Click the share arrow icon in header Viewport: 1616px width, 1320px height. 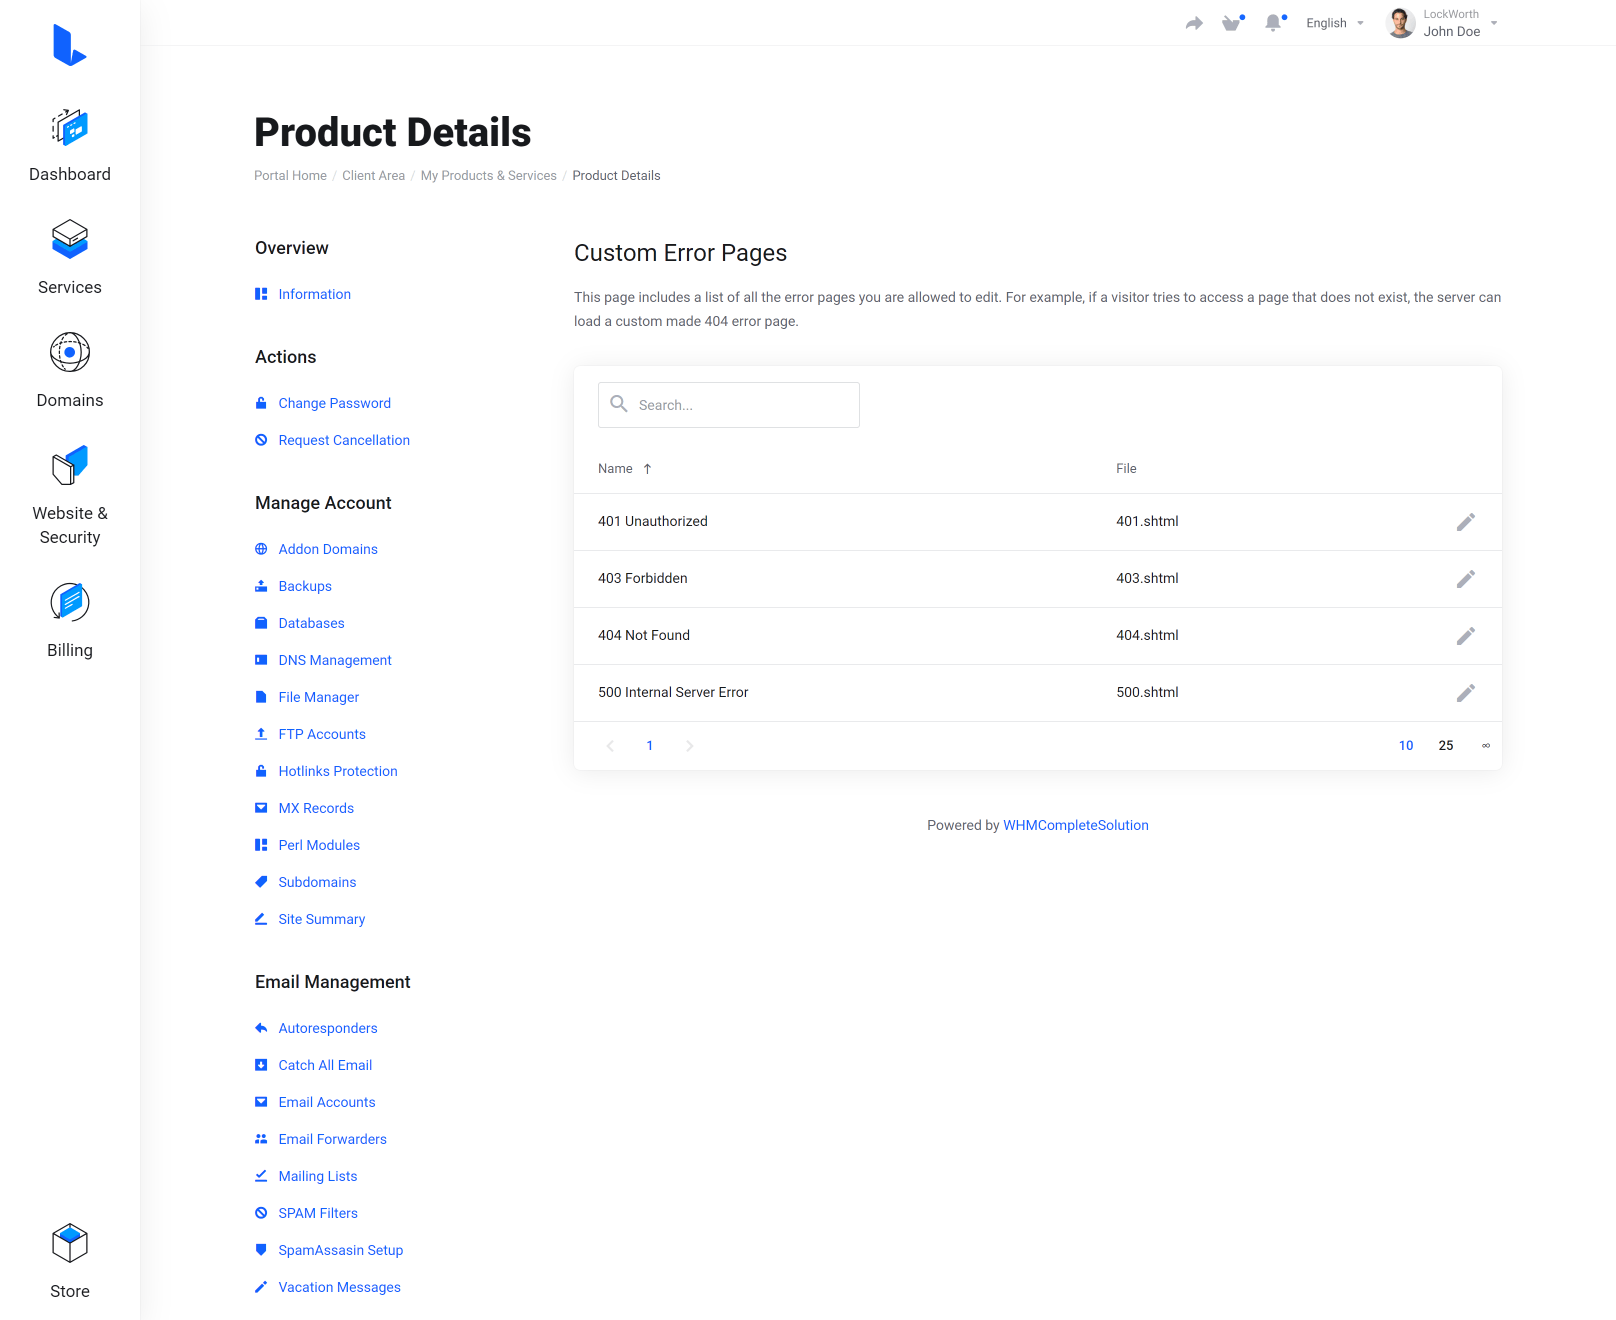1194,23
